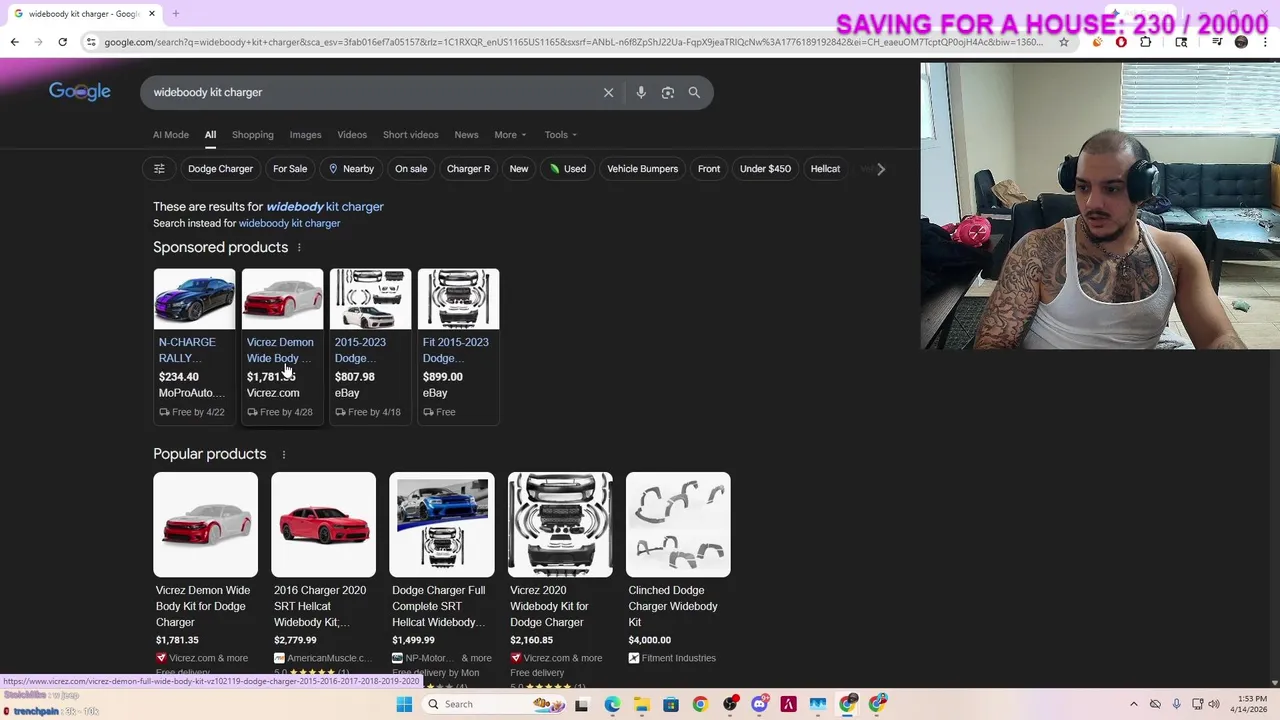Viewport: 1280px width, 720px height.
Task: Apply the Dodge Charger filter chip
Action: pos(221,169)
